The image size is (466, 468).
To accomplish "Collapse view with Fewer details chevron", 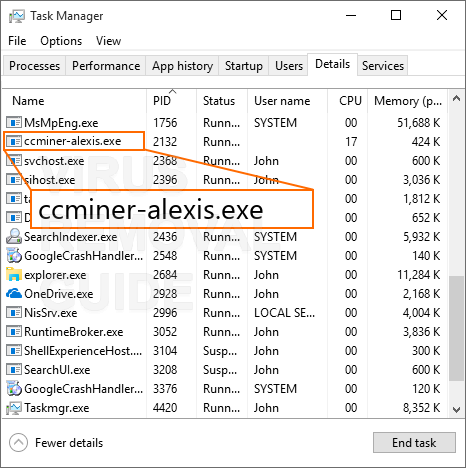I will (18, 443).
